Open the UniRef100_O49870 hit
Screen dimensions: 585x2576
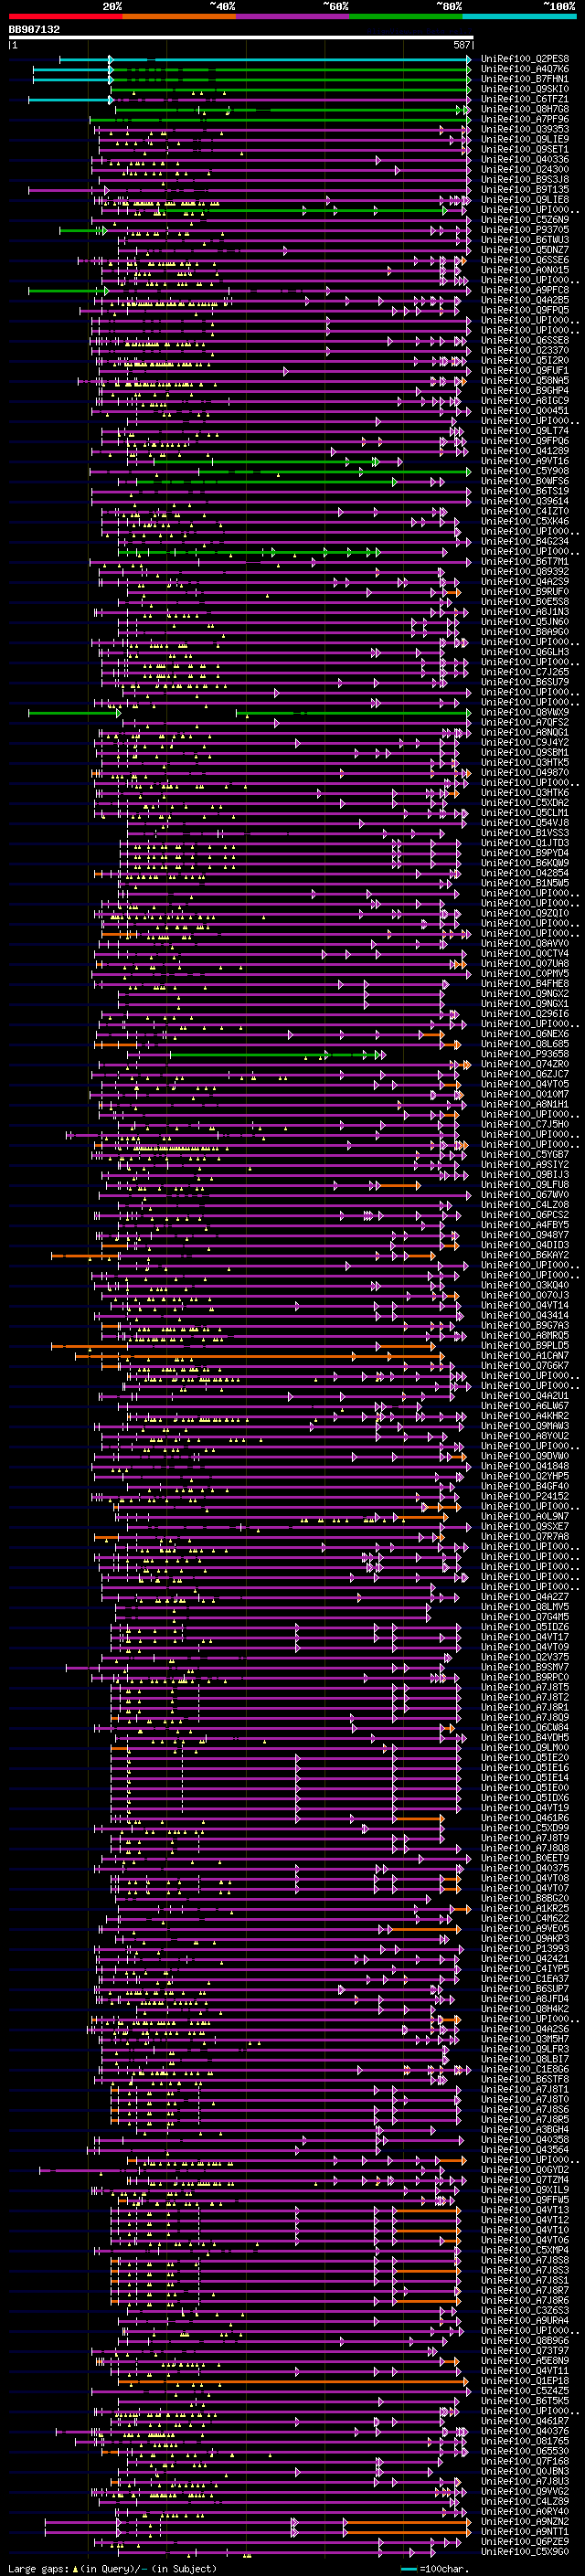coord(524,772)
